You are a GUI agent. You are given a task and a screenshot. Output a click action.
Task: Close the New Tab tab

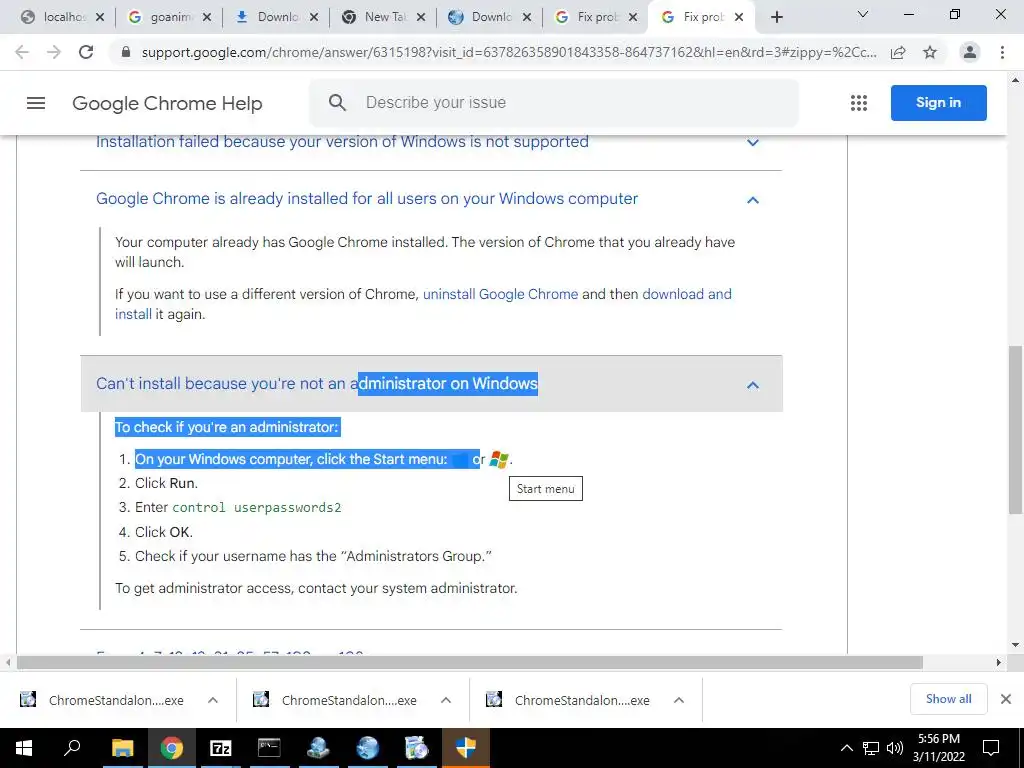click(421, 18)
